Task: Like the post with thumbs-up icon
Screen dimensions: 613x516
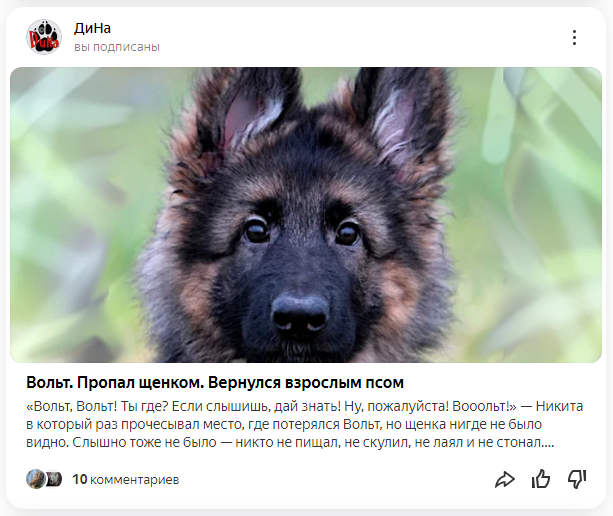Action: (x=541, y=479)
